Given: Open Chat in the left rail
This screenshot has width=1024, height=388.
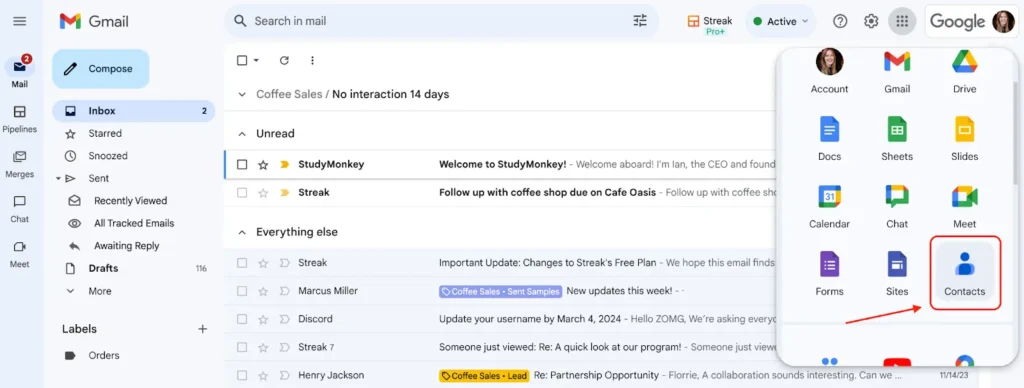Looking at the screenshot, I should point(20,209).
